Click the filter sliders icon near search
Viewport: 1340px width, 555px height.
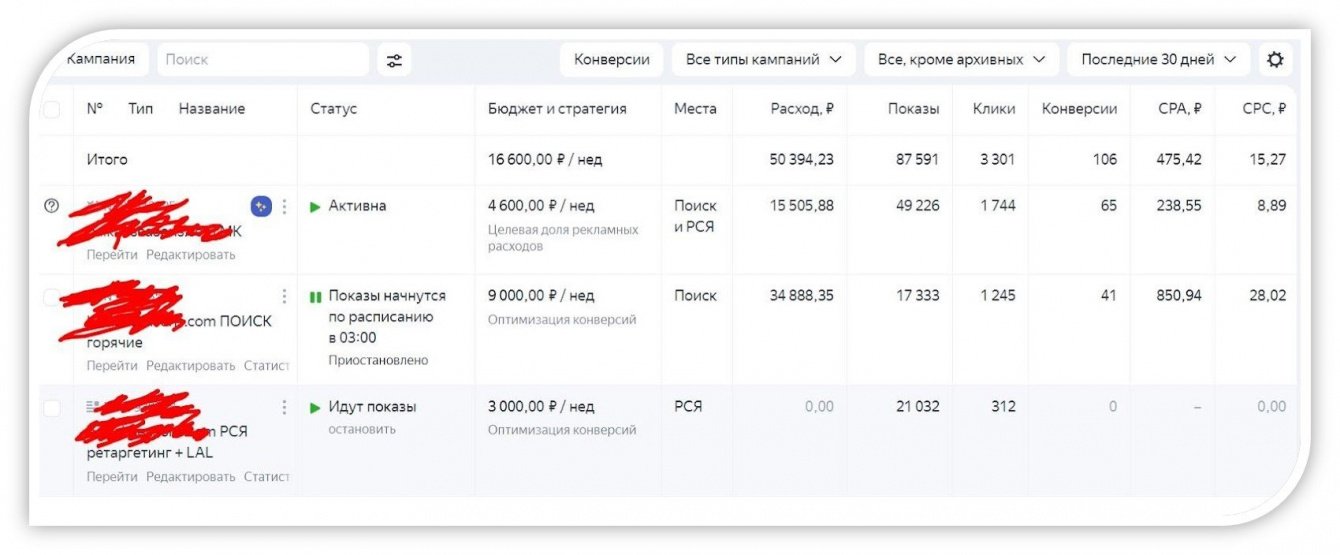(x=394, y=60)
